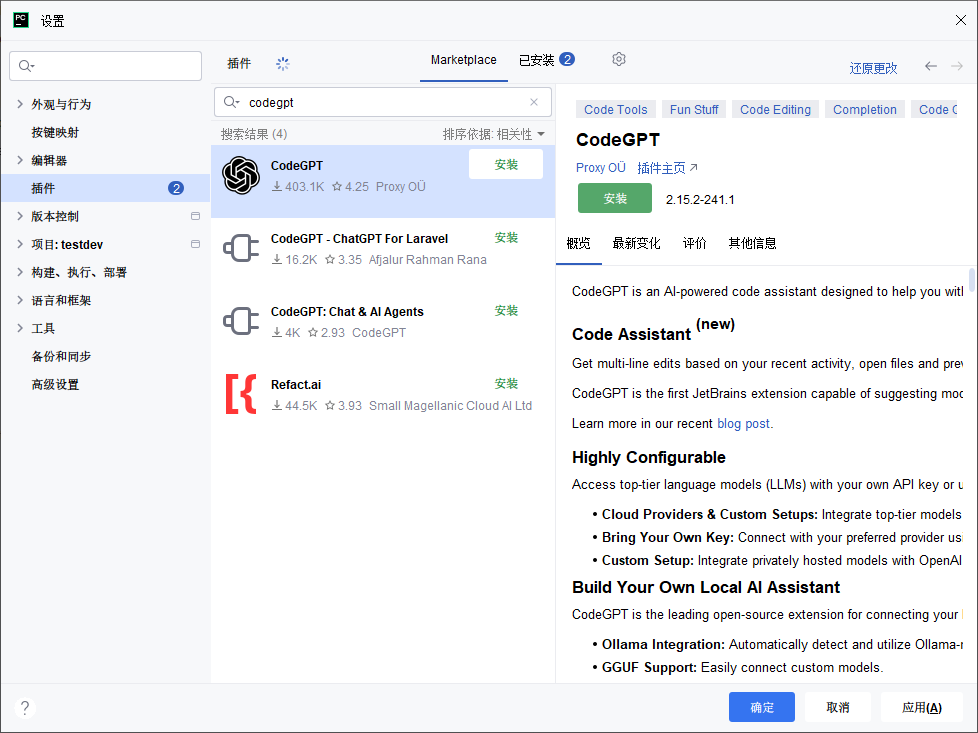Confirm with the 确定 button
This screenshot has height=733, width=978.
[762, 707]
